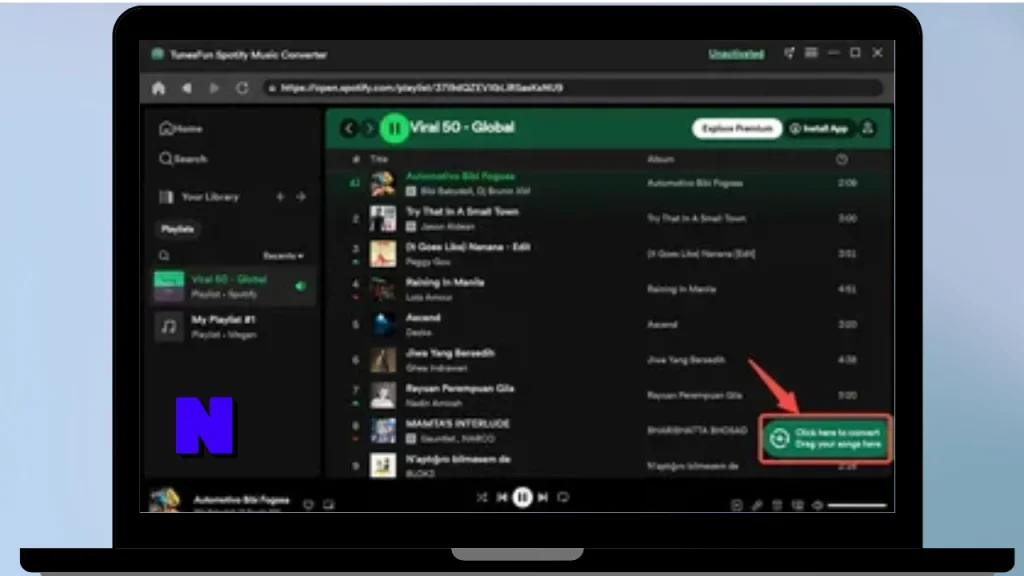Pause playlist with green header button
Image resolution: width=1024 pixels, height=576 pixels.
pos(394,129)
